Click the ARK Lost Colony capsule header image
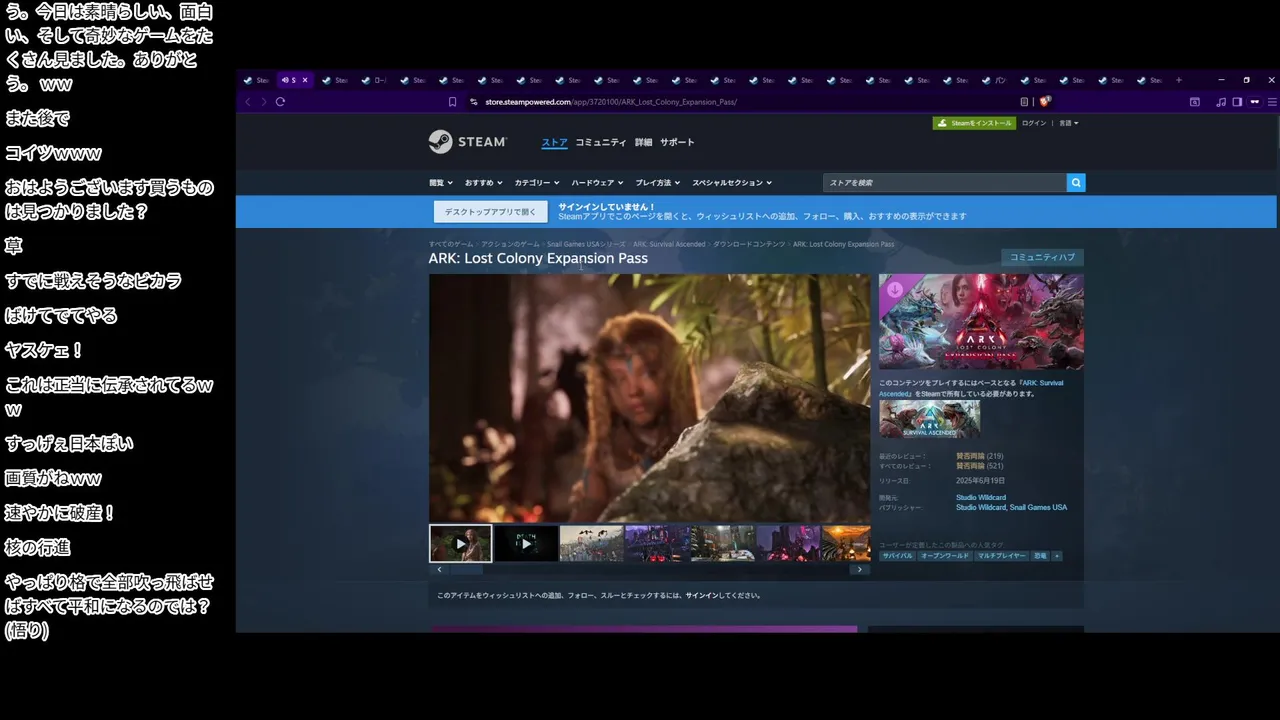1280x720 pixels. [x=981, y=322]
